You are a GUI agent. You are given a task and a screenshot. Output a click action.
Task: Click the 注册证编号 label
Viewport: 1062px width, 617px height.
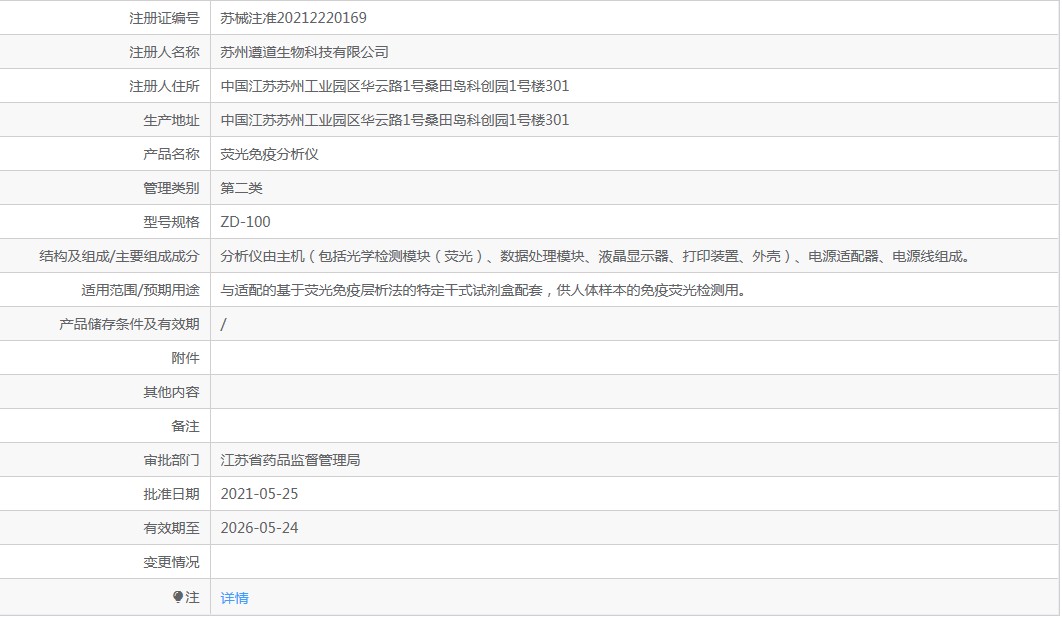164,18
